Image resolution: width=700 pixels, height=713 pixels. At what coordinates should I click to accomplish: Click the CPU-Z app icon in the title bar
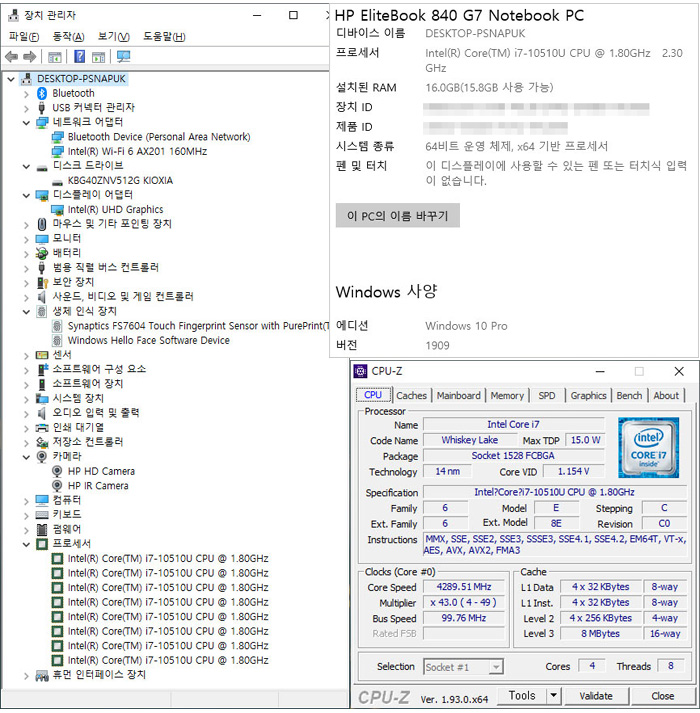[362, 371]
